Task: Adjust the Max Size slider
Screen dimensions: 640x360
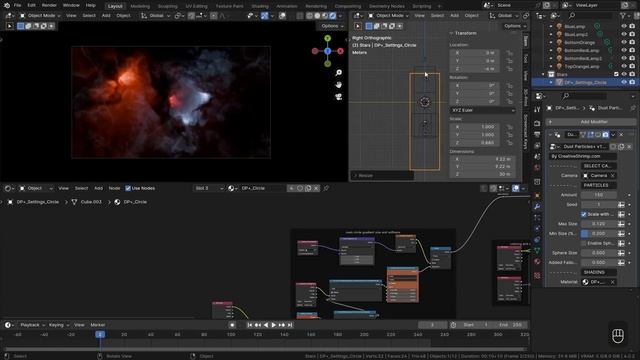Action: point(599,224)
